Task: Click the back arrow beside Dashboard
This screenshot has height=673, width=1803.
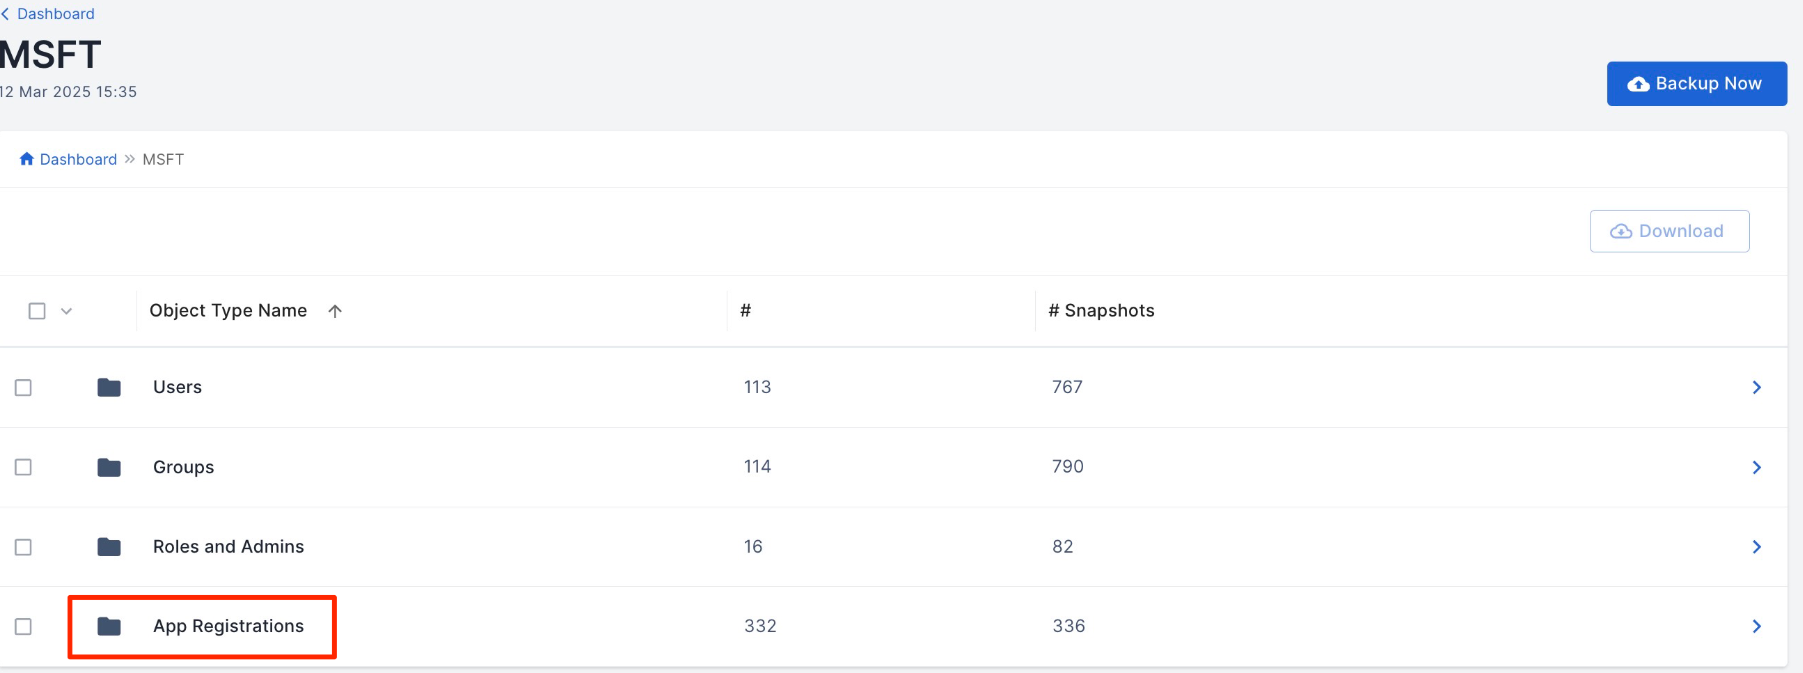Action: (x=5, y=14)
